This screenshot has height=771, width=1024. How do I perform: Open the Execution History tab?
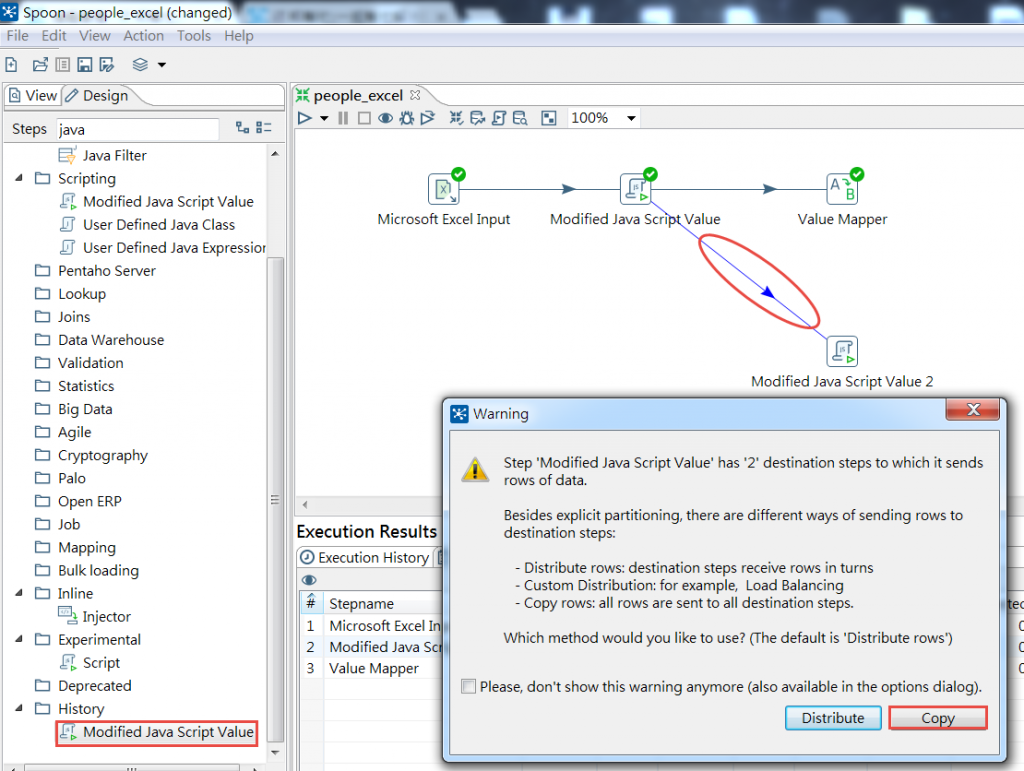(x=365, y=558)
